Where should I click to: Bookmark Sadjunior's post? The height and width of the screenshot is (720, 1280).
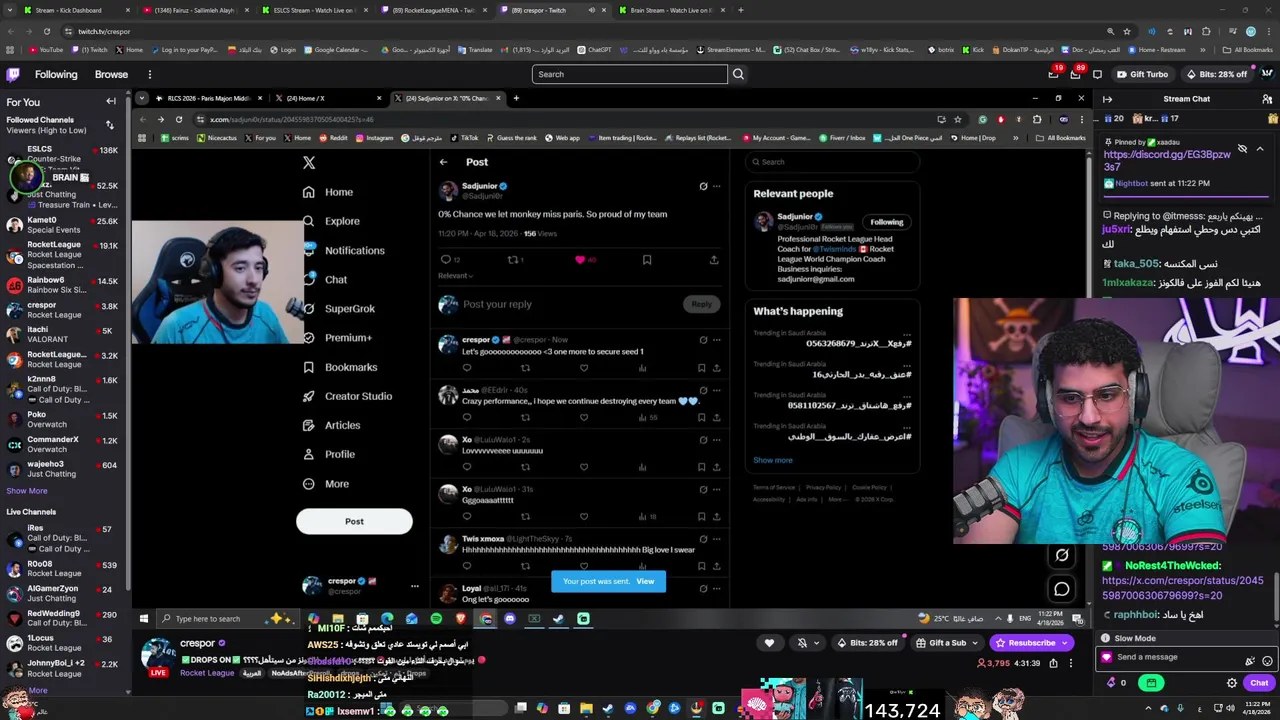pos(647,260)
